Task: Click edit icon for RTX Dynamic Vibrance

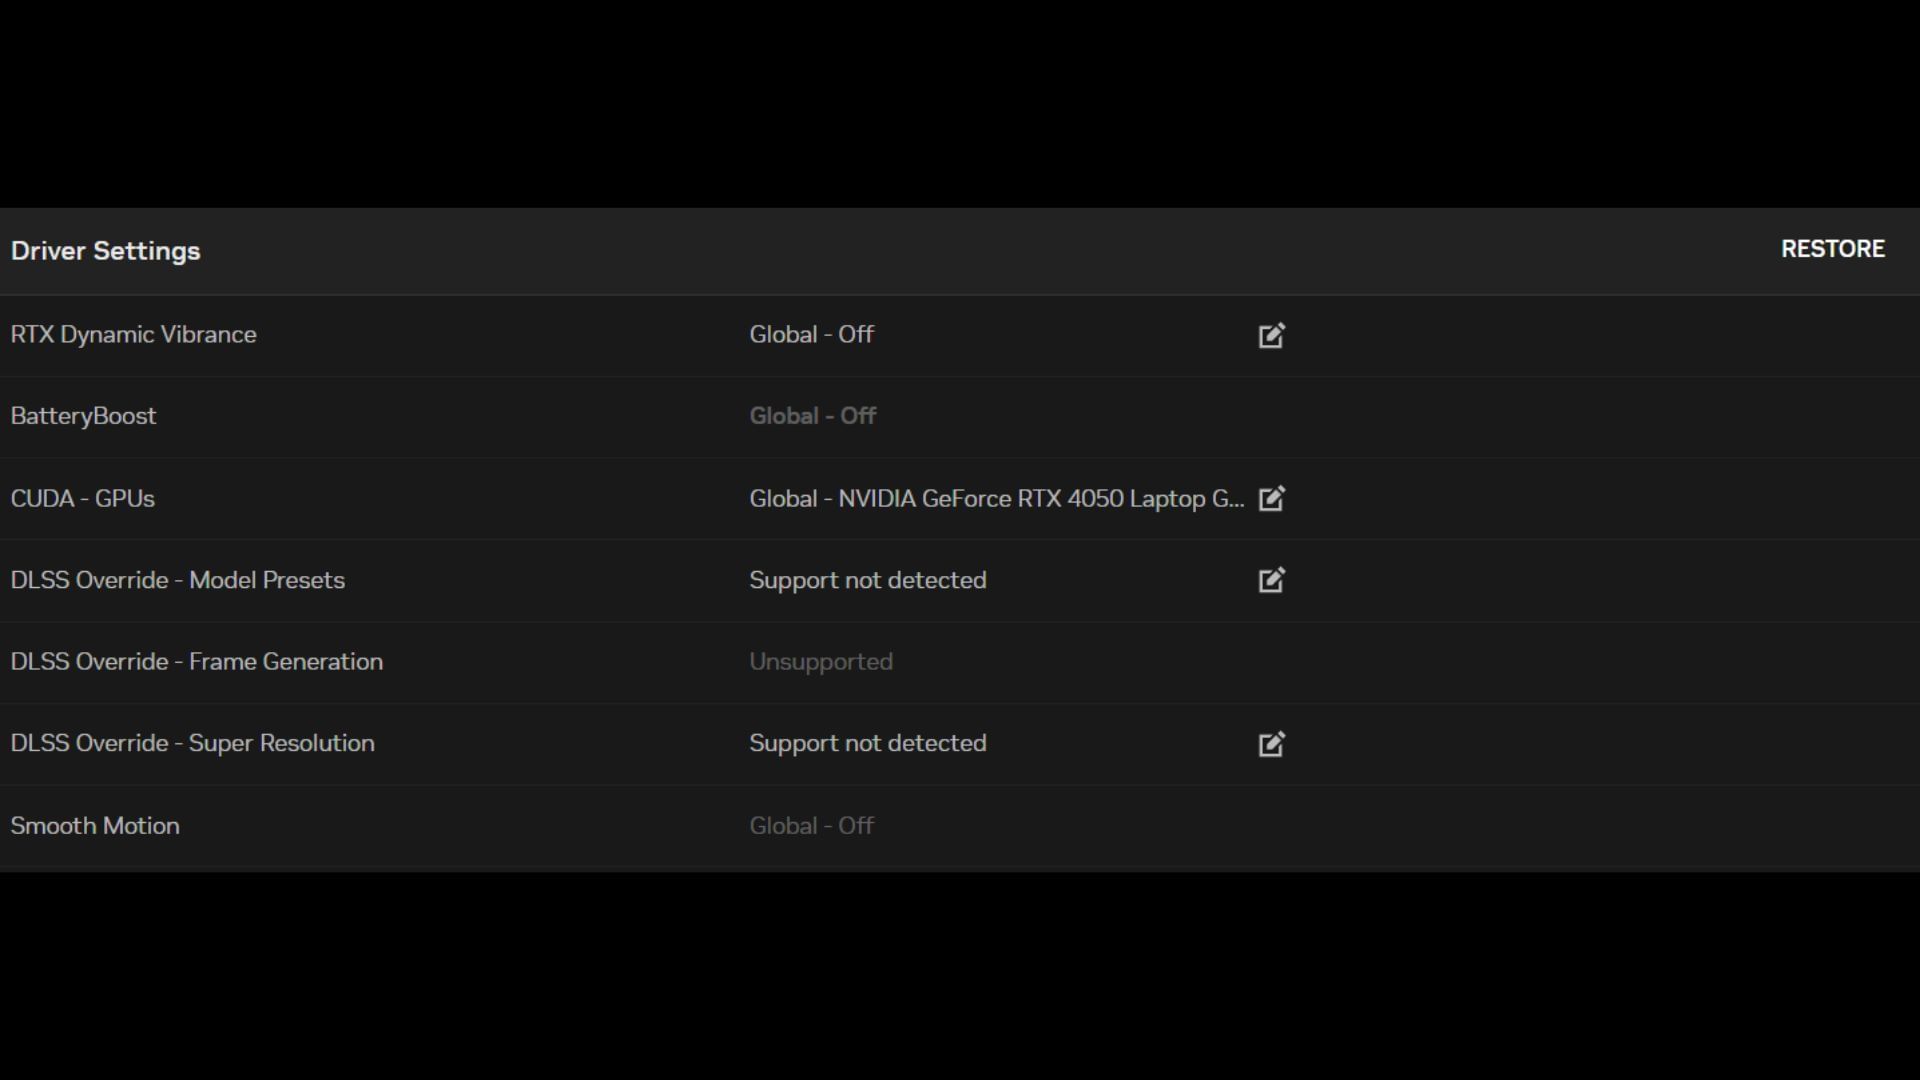Action: click(1271, 335)
